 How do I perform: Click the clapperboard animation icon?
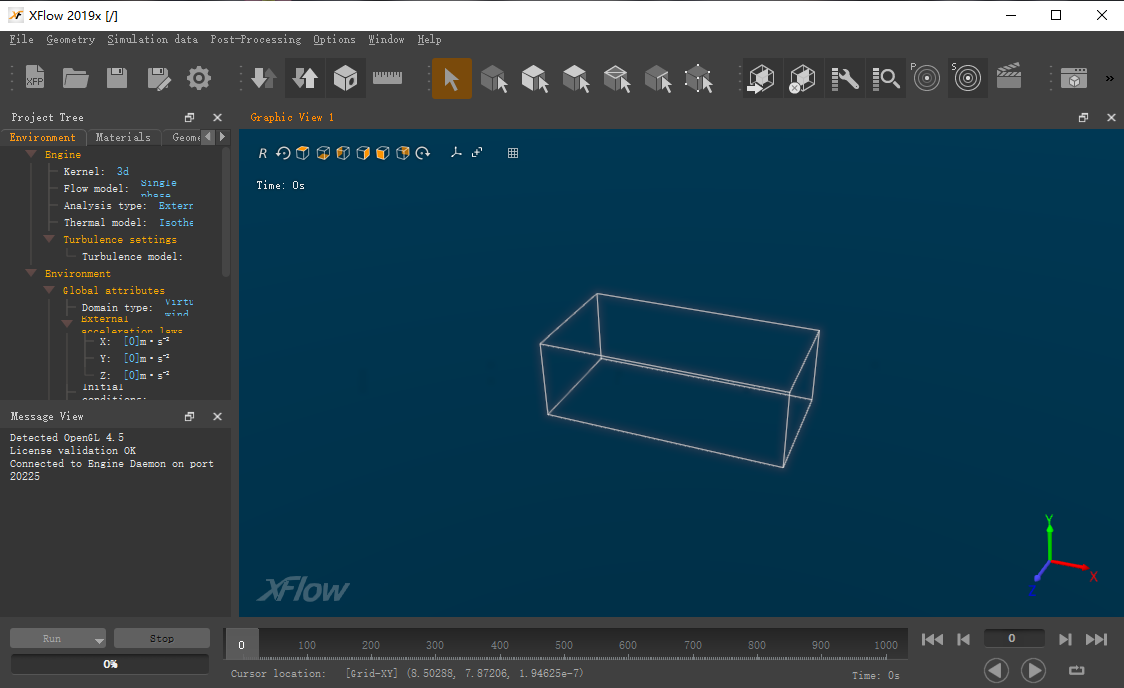1009,76
